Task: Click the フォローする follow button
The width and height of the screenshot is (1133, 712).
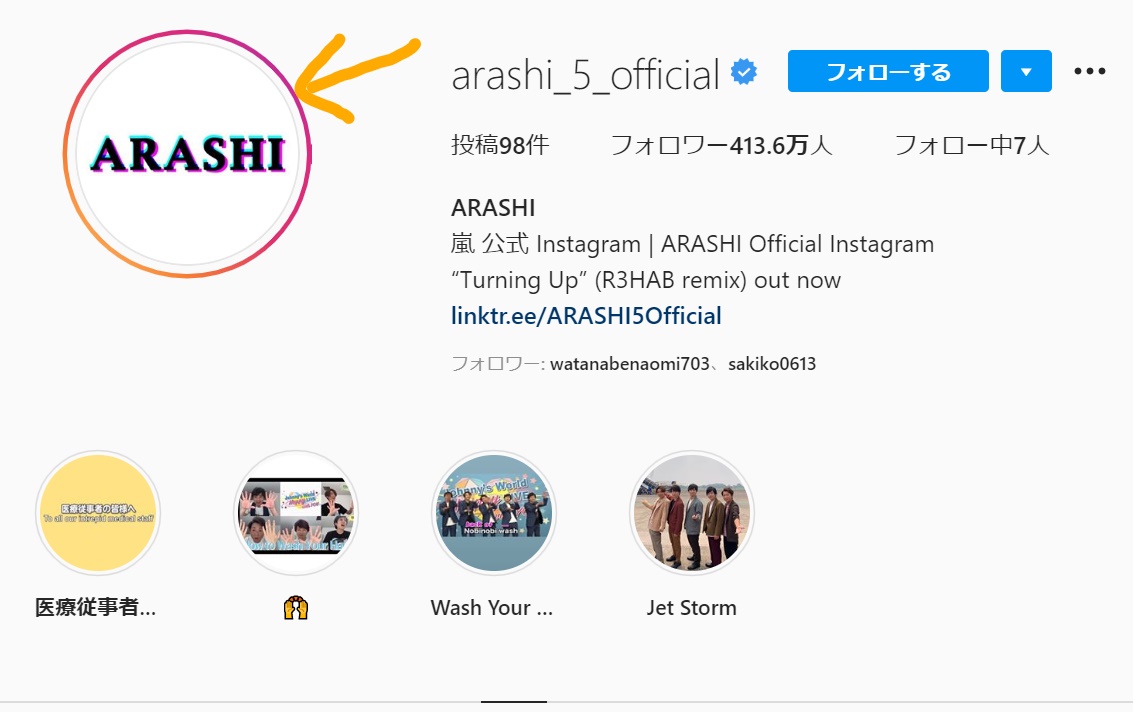Action: tap(888, 71)
